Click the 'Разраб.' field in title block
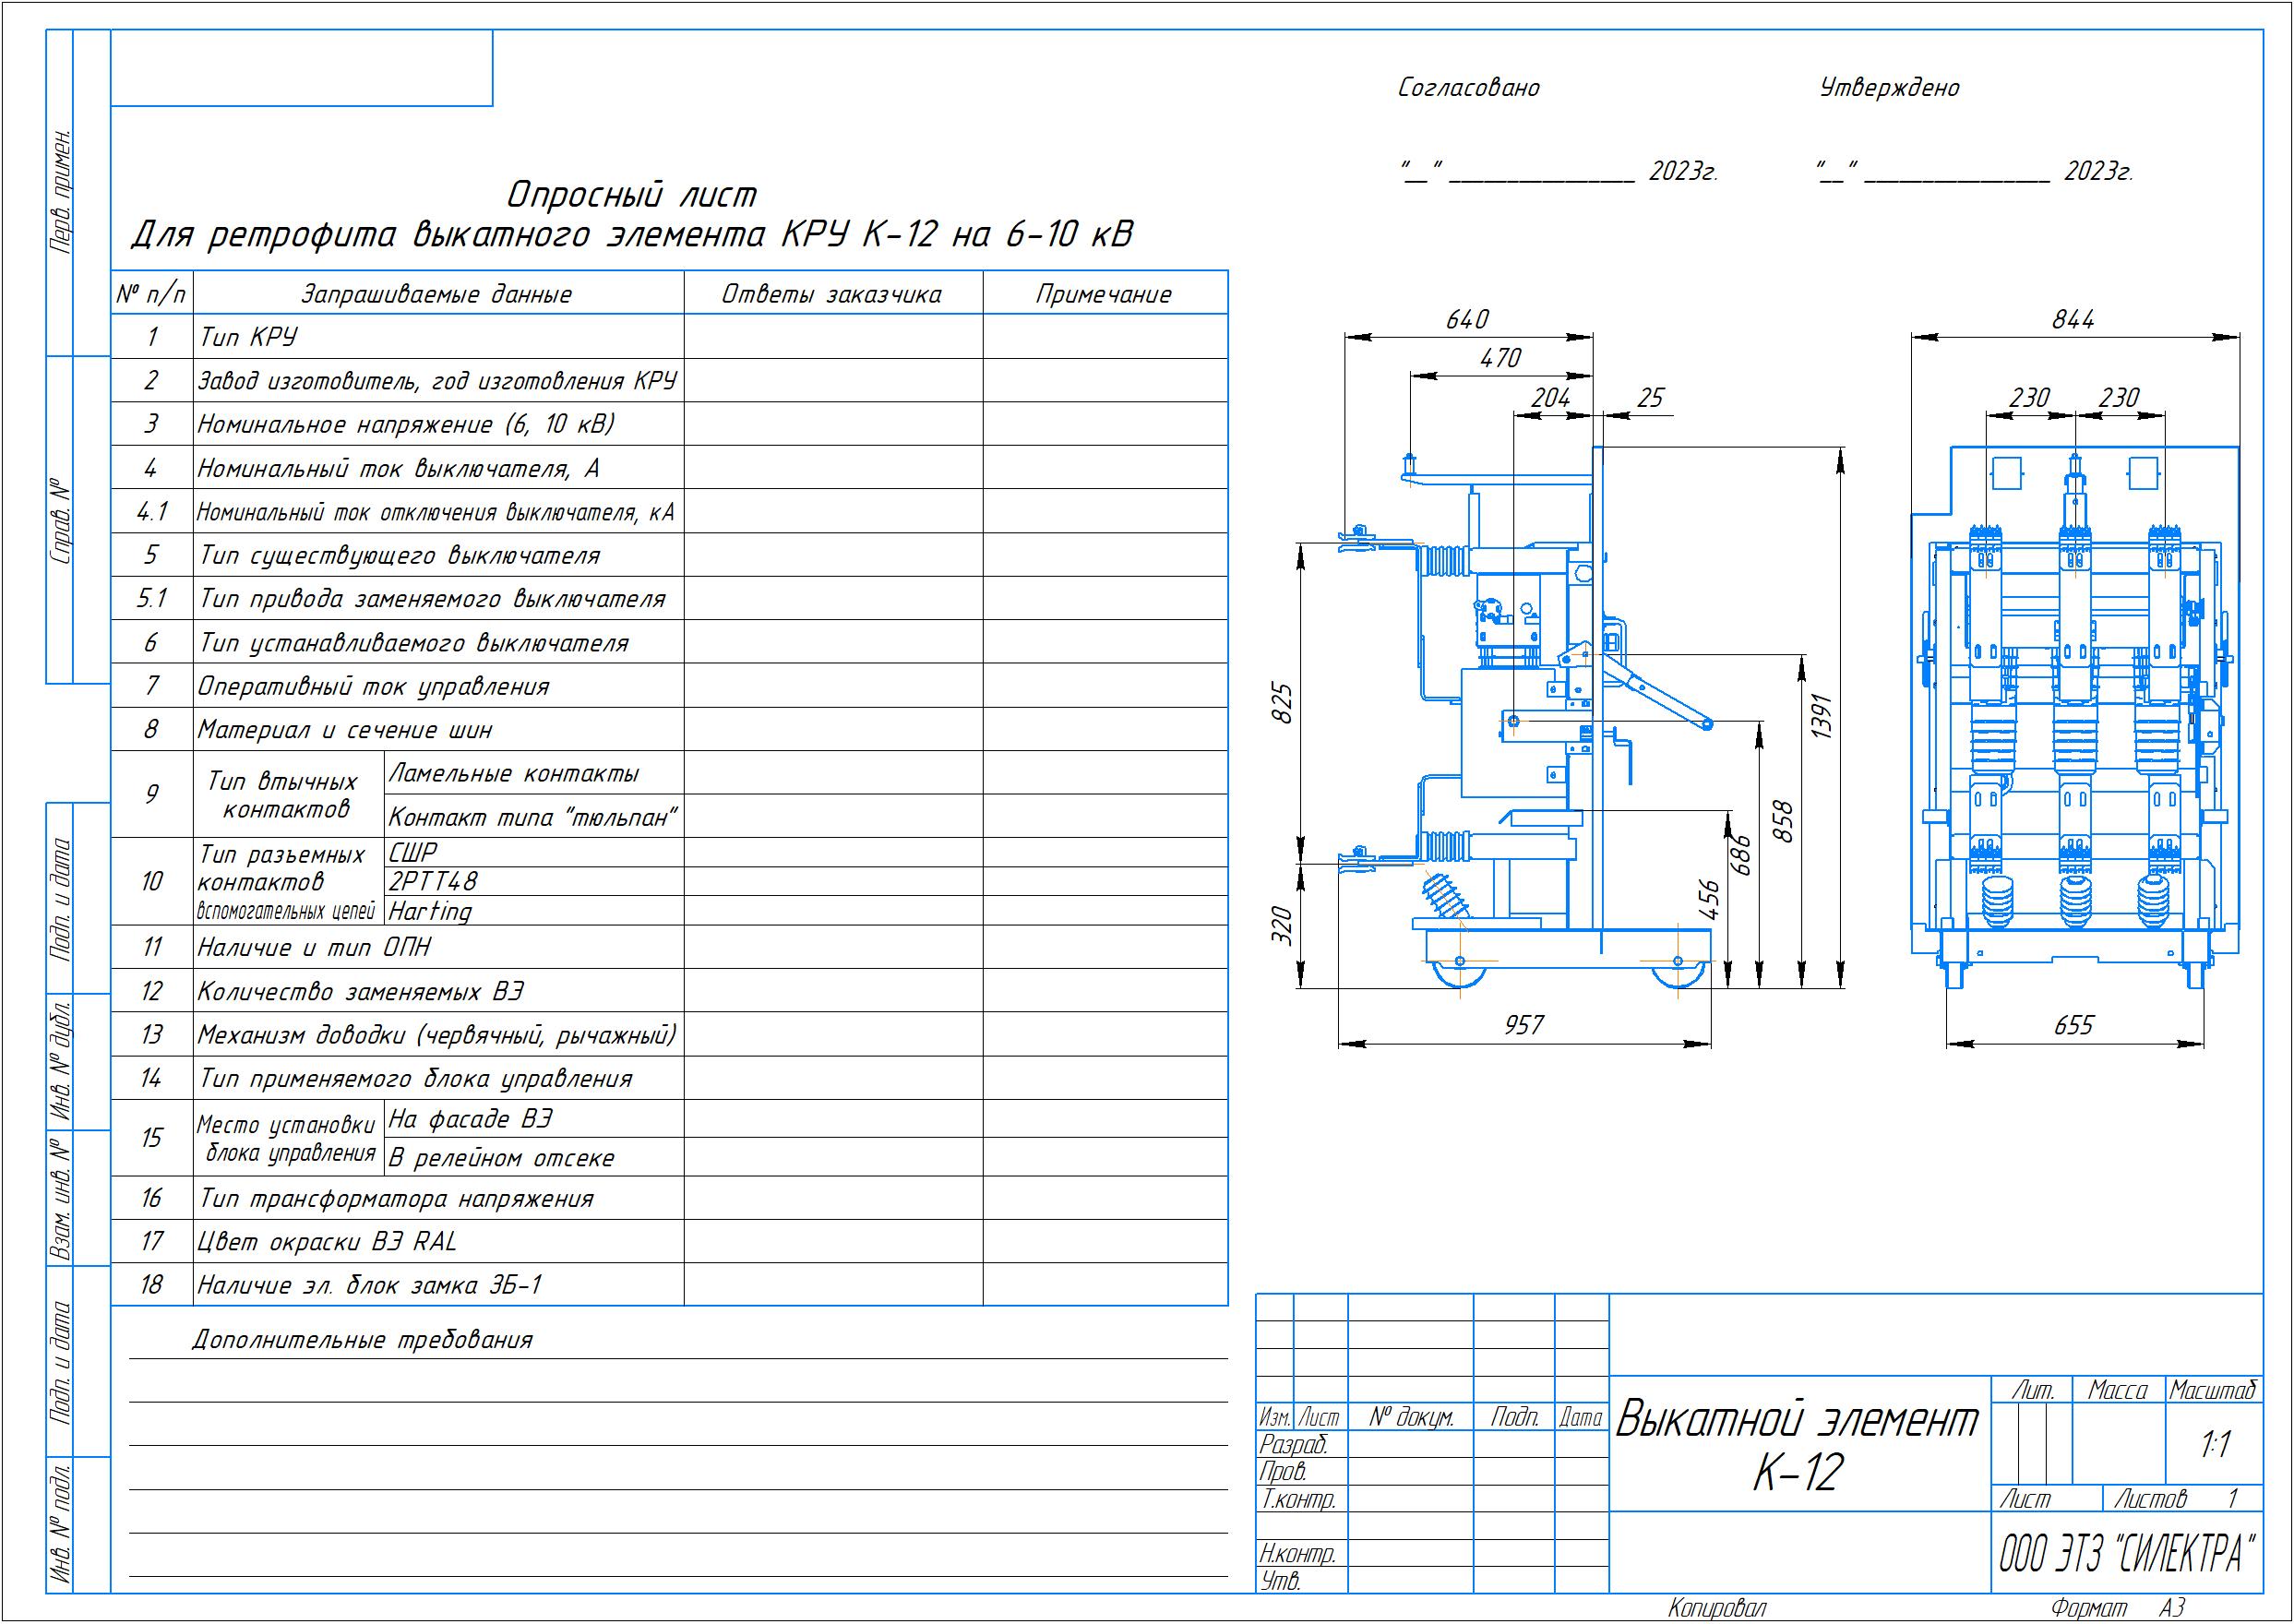This screenshot has height=1624, width=2294. coord(1293,1444)
